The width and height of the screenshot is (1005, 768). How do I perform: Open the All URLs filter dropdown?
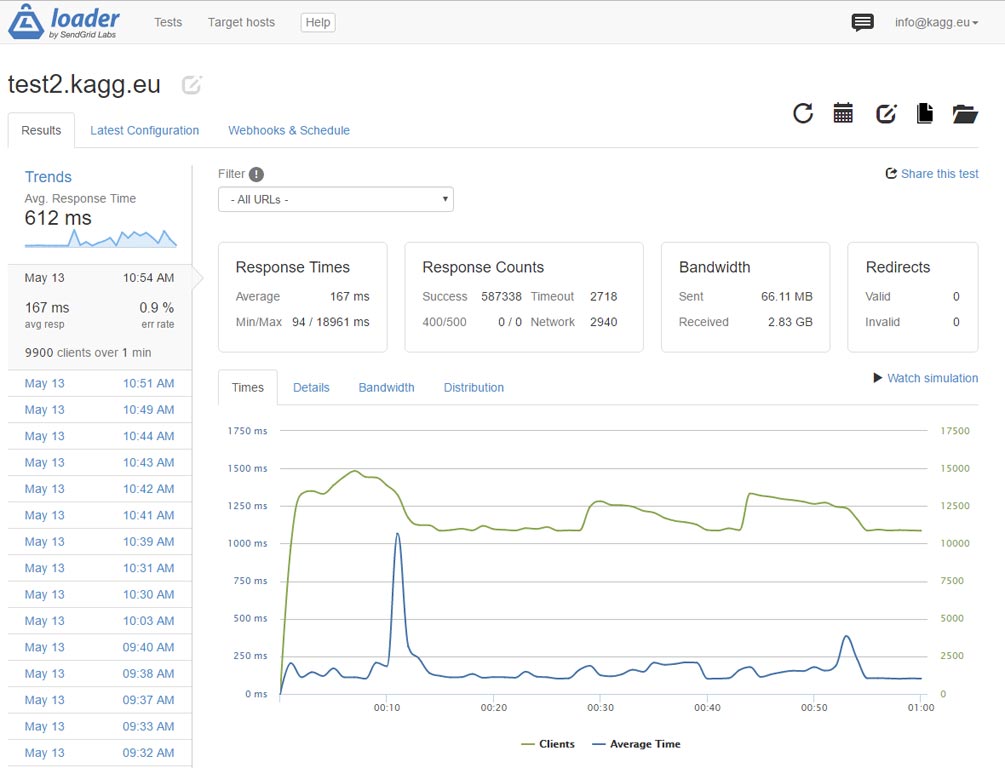pyautogui.click(x=335, y=199)
